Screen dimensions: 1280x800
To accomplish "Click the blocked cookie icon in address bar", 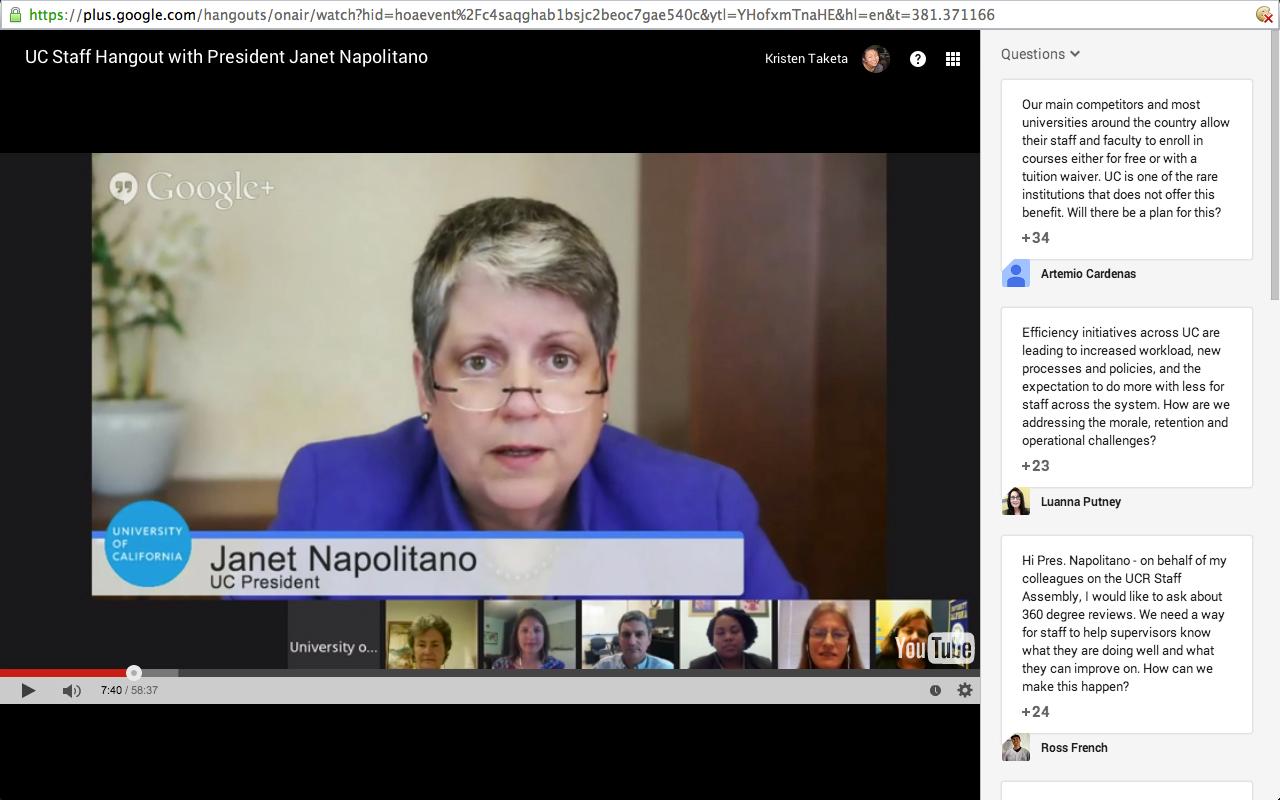I will point(1264,15).
